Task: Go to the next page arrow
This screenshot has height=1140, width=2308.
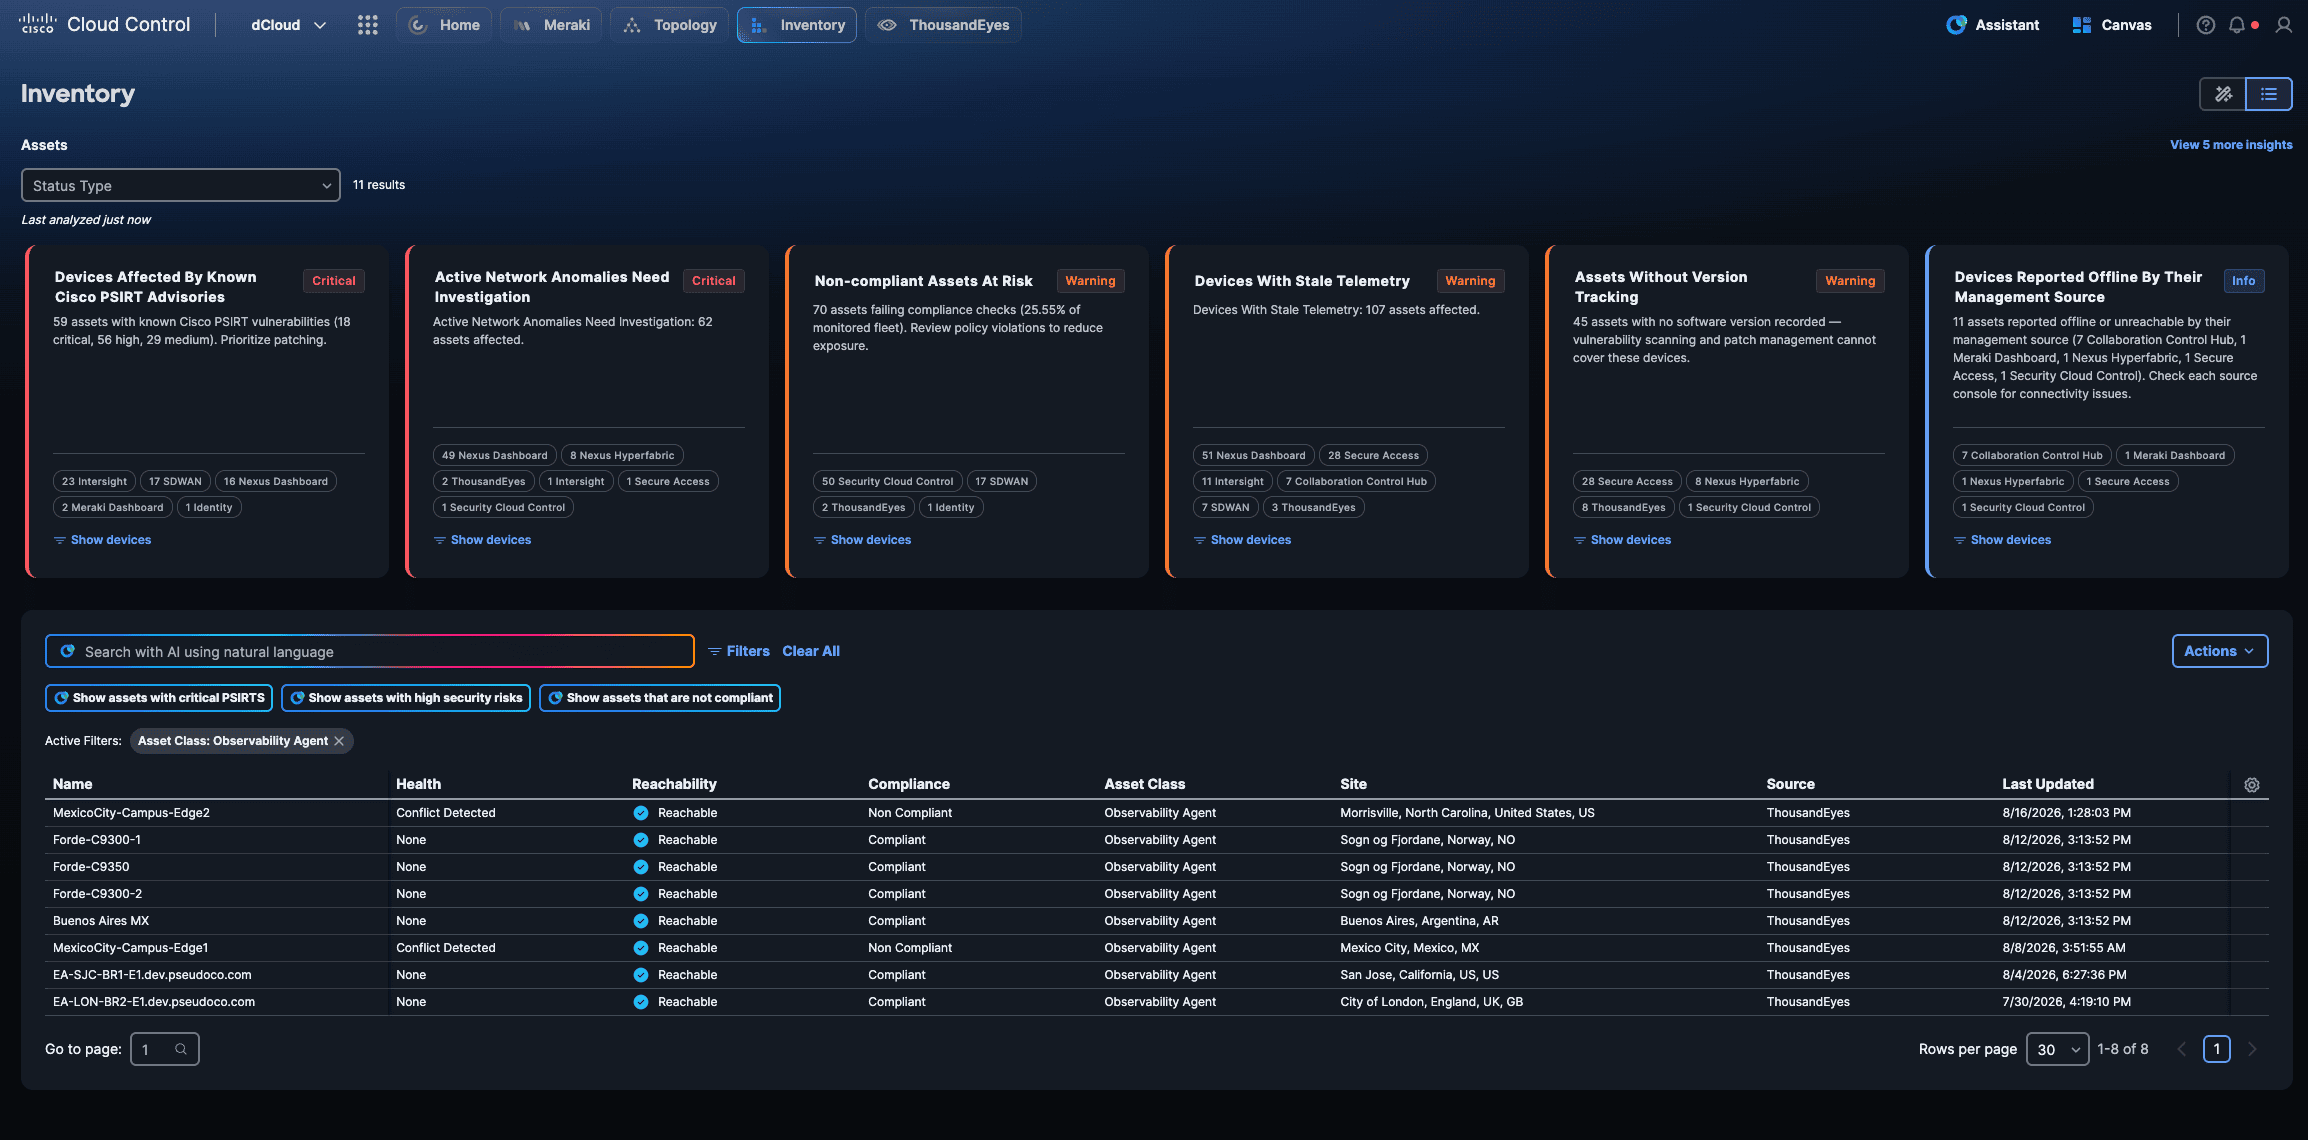Action: (2252, 1049)
